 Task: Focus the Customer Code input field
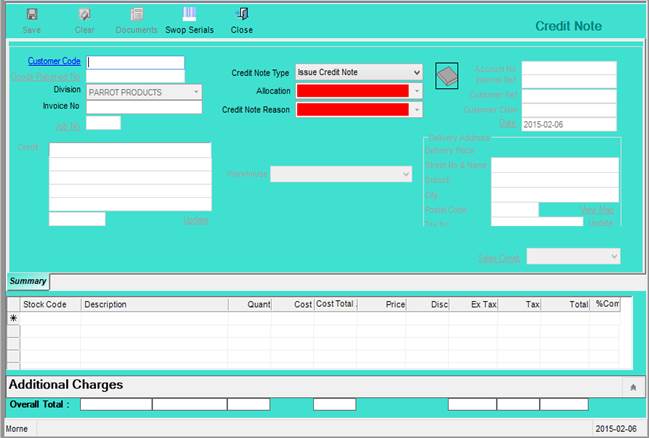(135, 62)
